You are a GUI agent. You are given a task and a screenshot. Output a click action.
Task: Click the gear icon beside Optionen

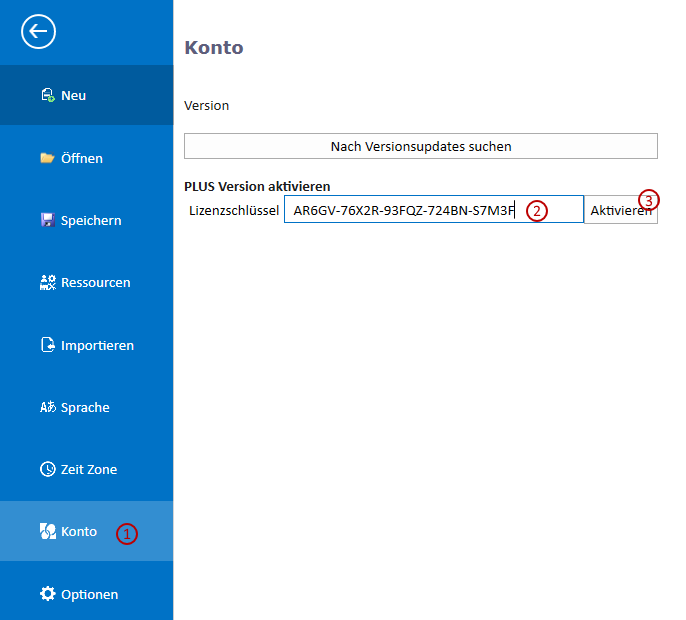point(47,594)
